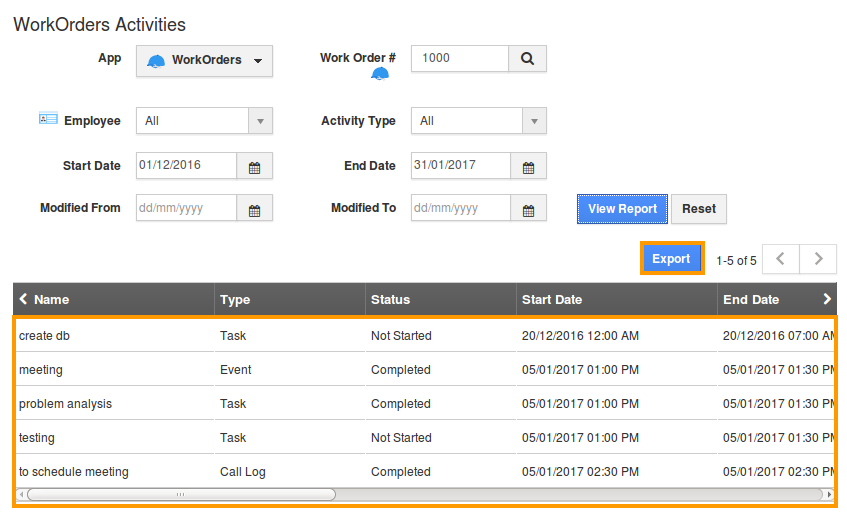
Task: Click the Work Order # field containing 1000
Action: [460, 58]
